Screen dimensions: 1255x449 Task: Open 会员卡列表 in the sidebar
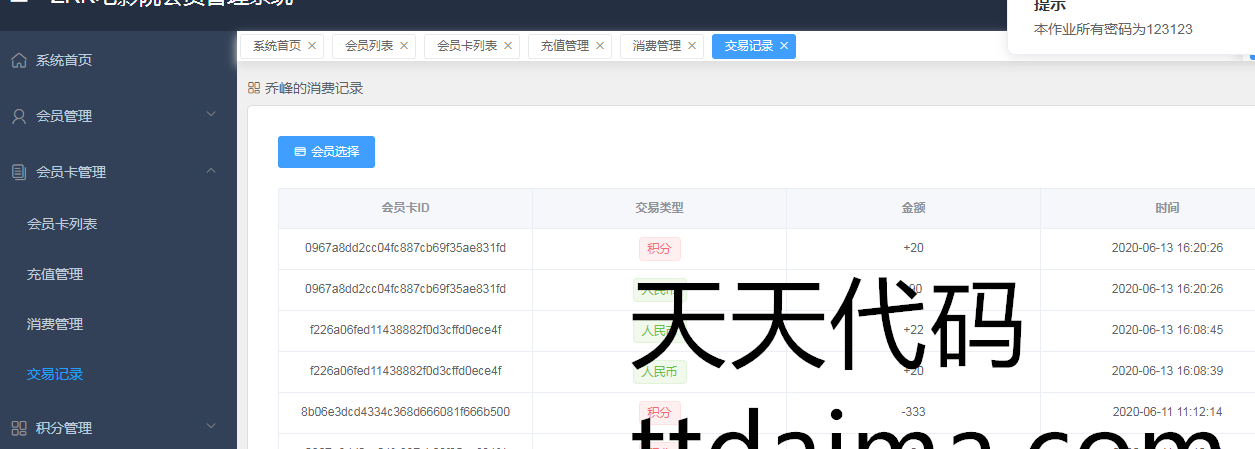coord(62,224)
